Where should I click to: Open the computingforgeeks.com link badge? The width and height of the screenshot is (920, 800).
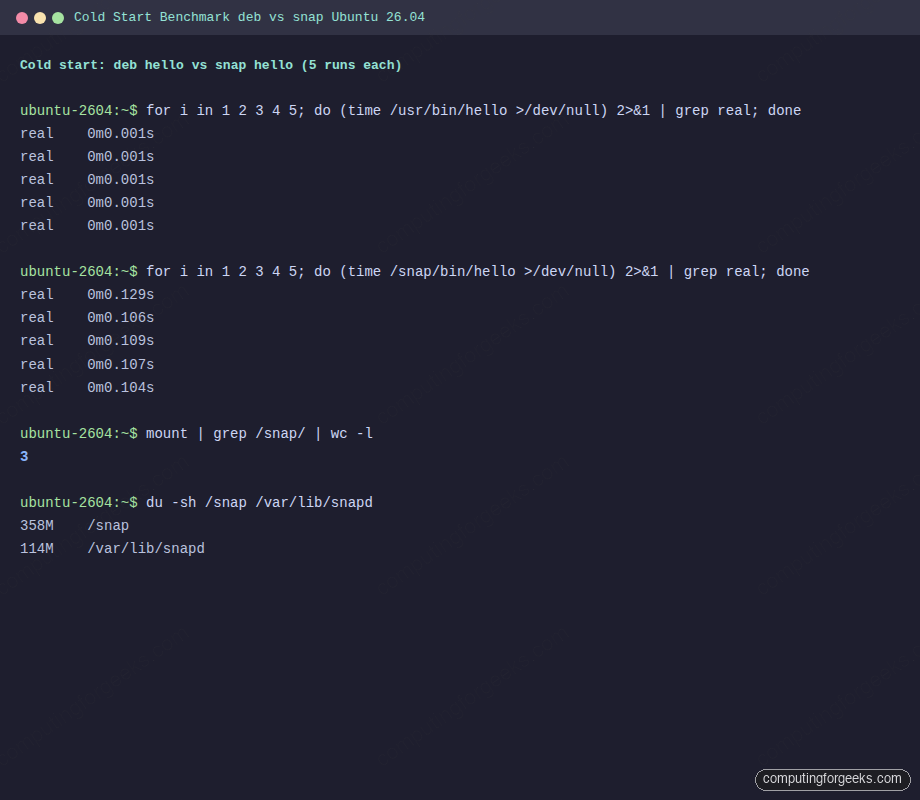(832, 779)
